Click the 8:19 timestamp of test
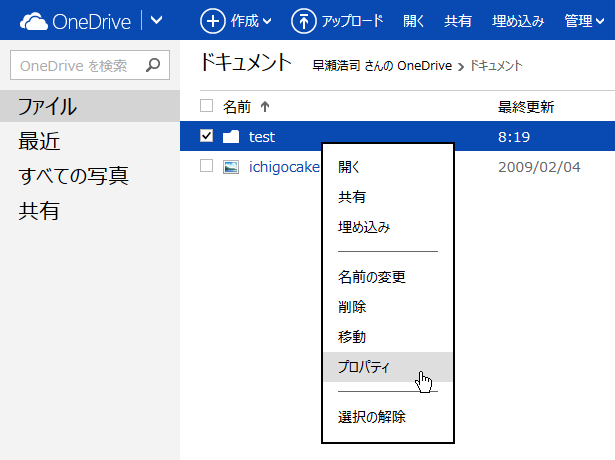 pyautogui.click(x=514, y=137)
